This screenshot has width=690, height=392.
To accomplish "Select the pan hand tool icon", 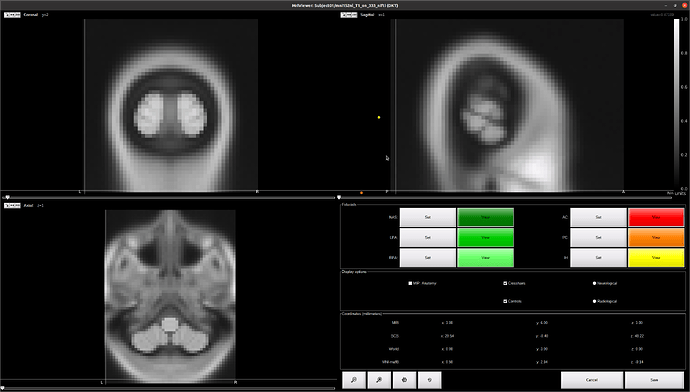I will (x=404, y=380).
